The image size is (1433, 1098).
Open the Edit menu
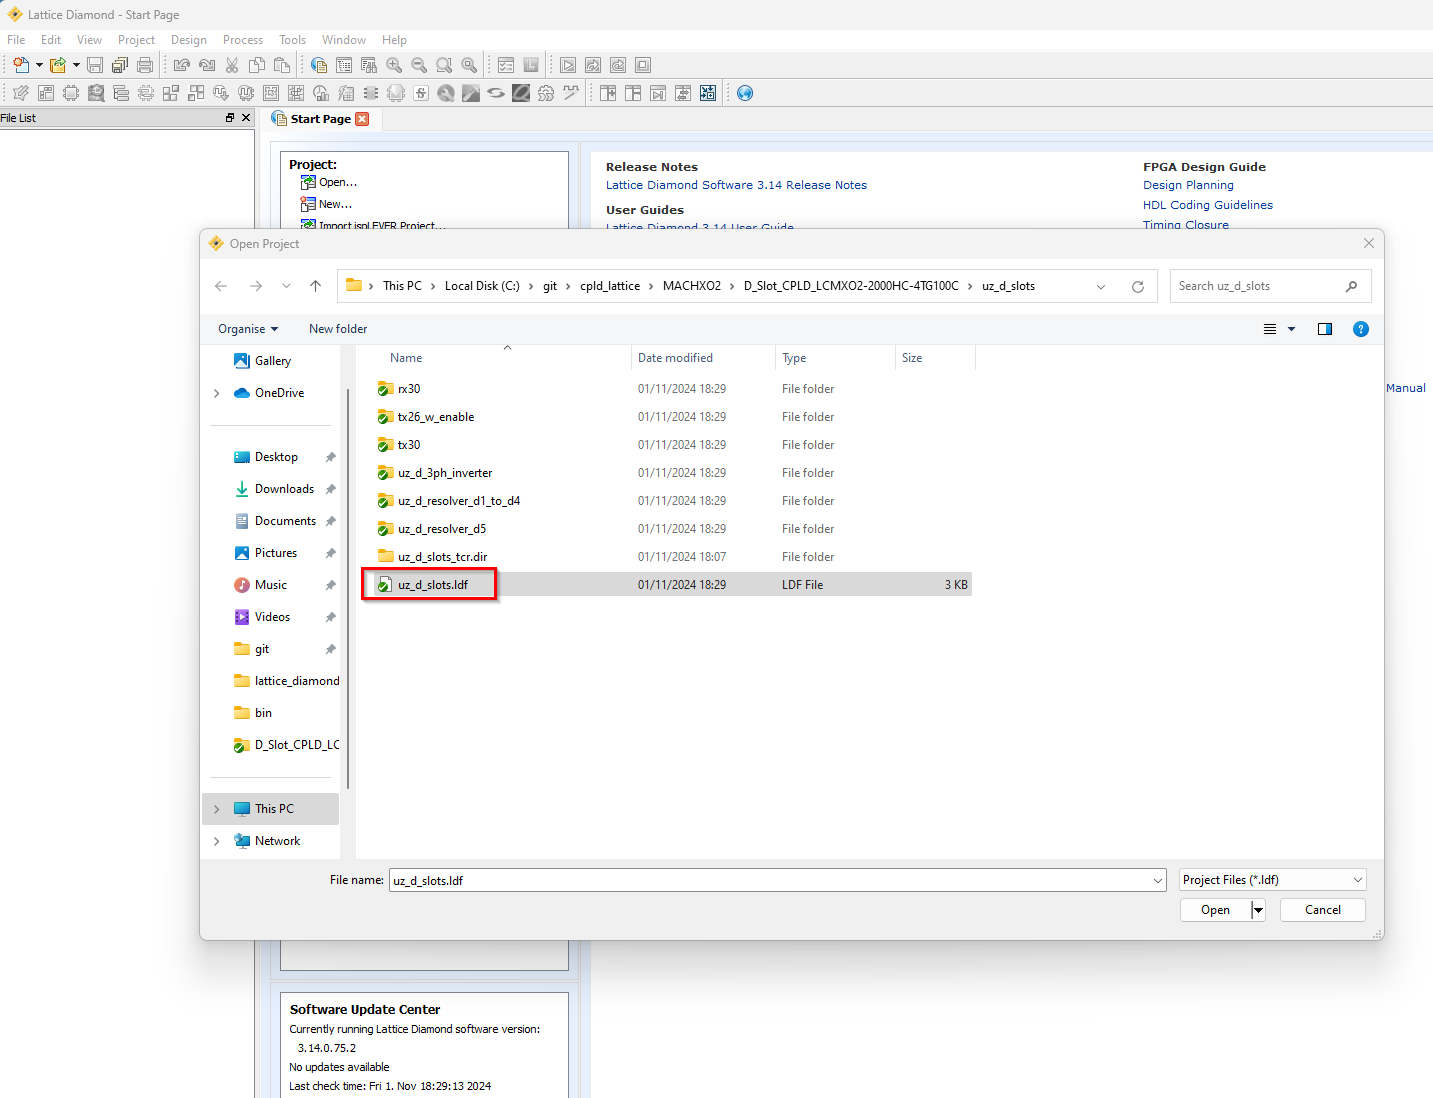pos(51,40)
